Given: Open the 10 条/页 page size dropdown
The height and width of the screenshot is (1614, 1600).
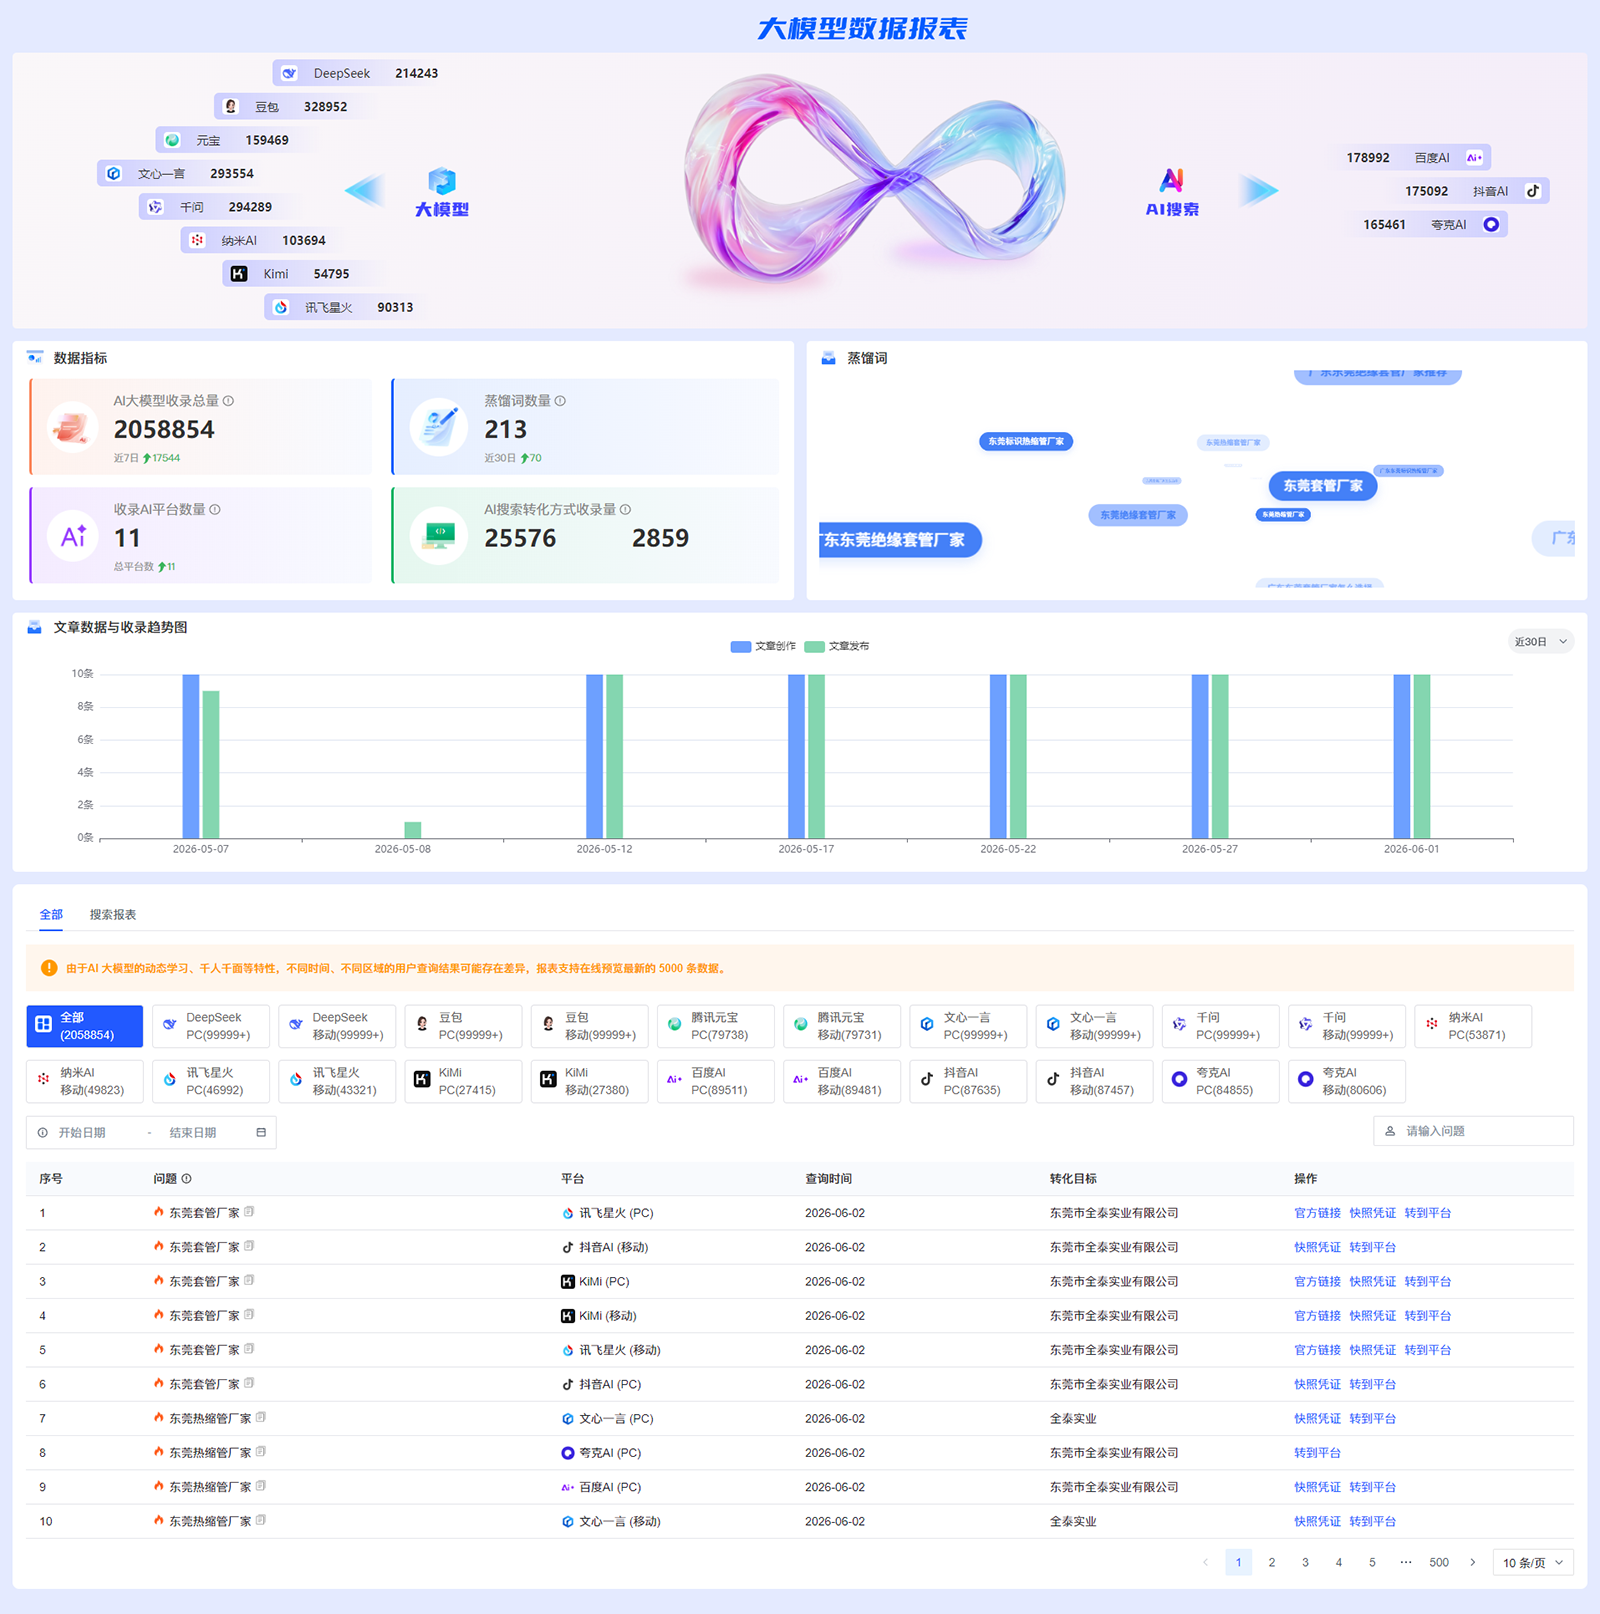Looking at the screenshot, I should 1533,1563.
